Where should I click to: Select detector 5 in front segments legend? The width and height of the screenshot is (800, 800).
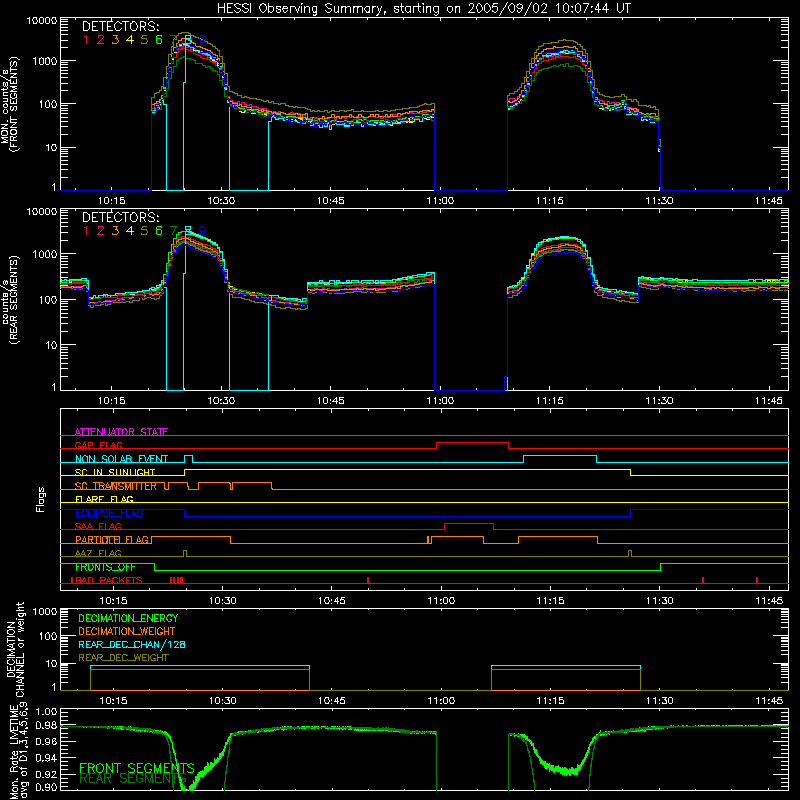click(x=144, y=40)
